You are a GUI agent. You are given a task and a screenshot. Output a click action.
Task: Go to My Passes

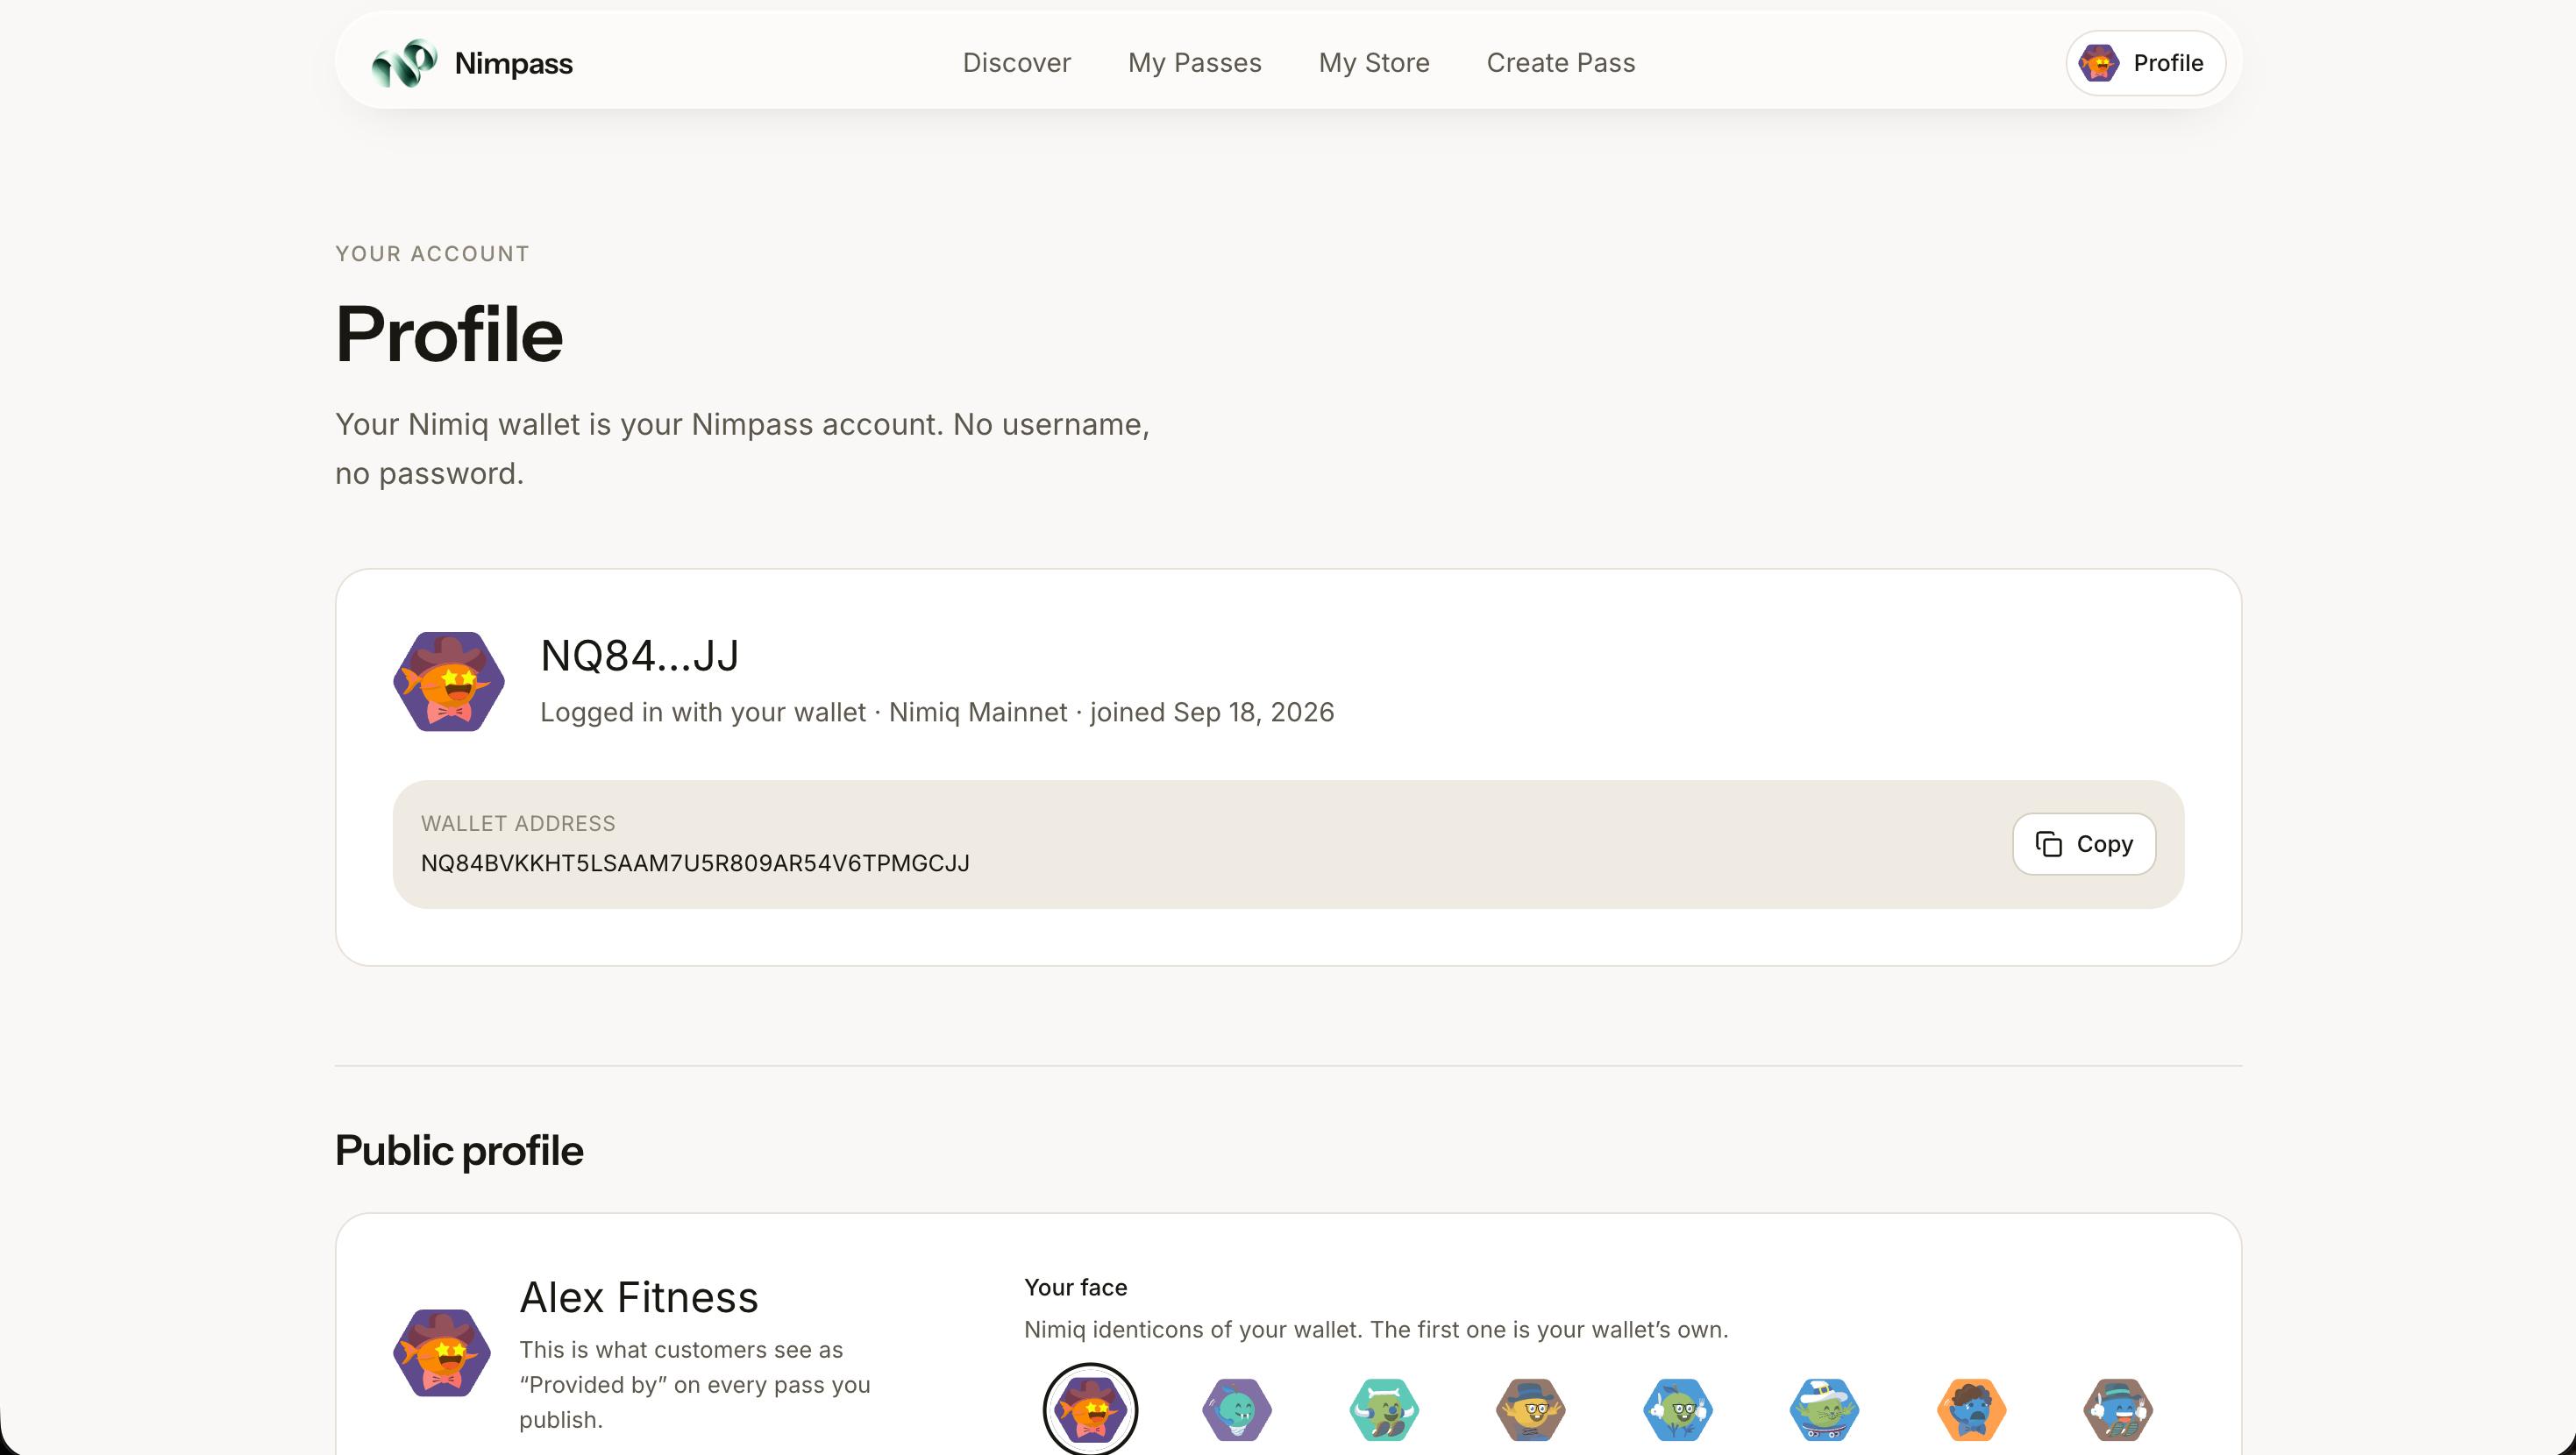1194,62
